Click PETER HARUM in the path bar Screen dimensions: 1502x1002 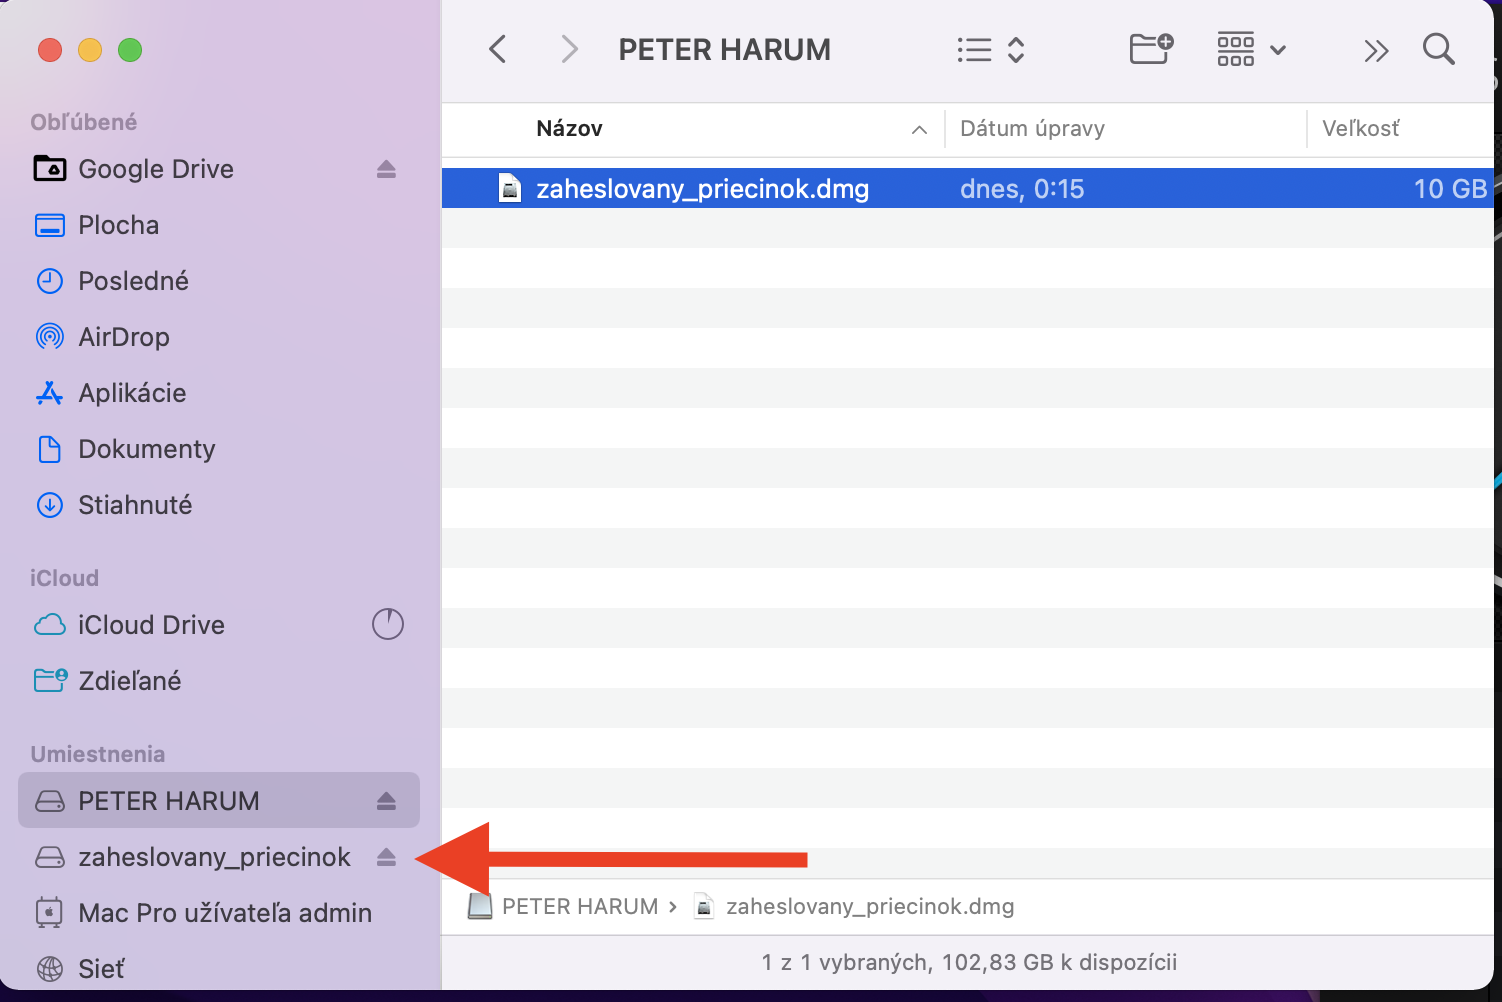click(x=579, y=907)
